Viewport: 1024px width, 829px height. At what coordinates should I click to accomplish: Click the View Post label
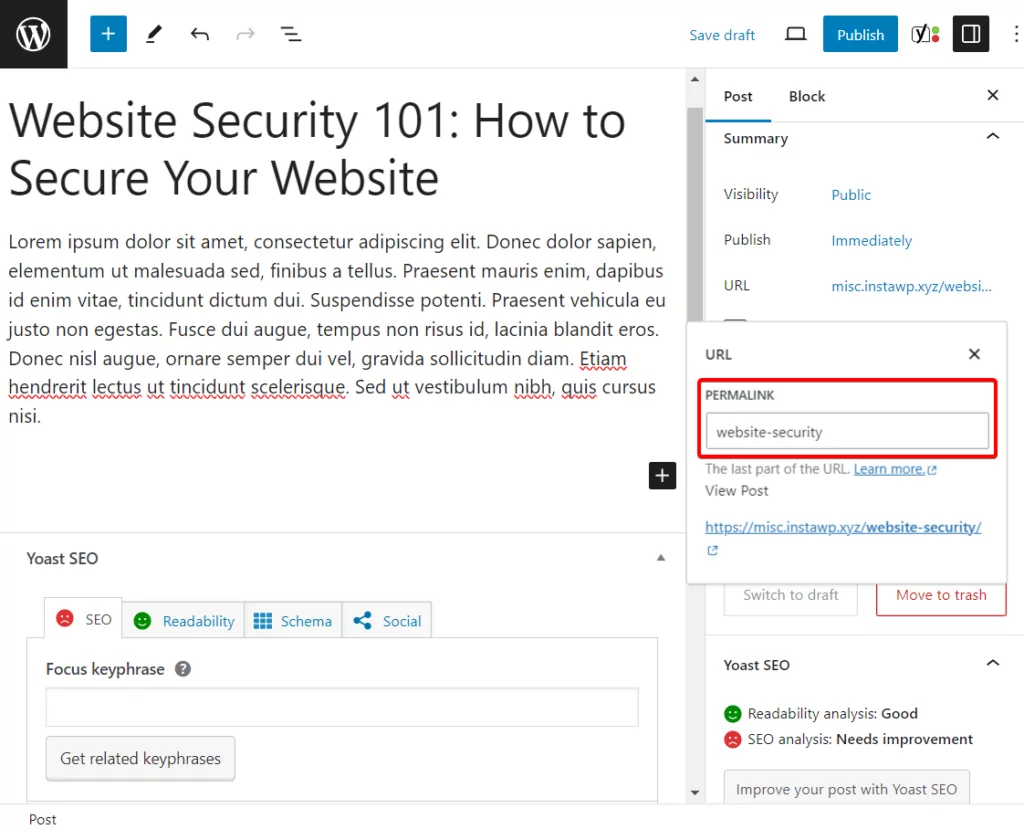tap(736, 491)
